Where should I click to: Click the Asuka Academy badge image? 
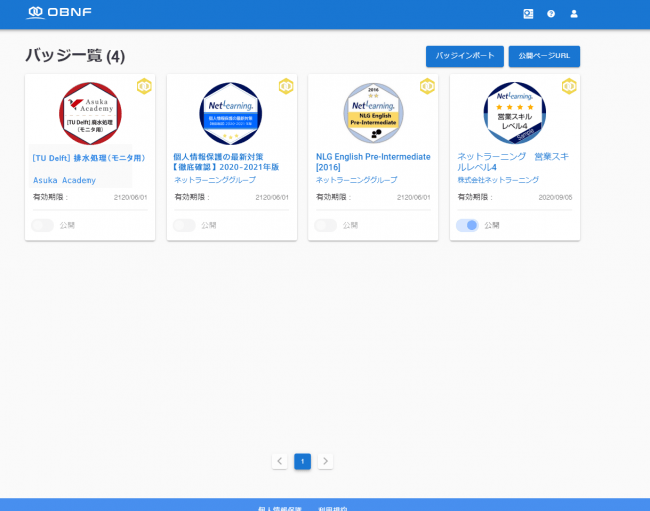(90, 112)
